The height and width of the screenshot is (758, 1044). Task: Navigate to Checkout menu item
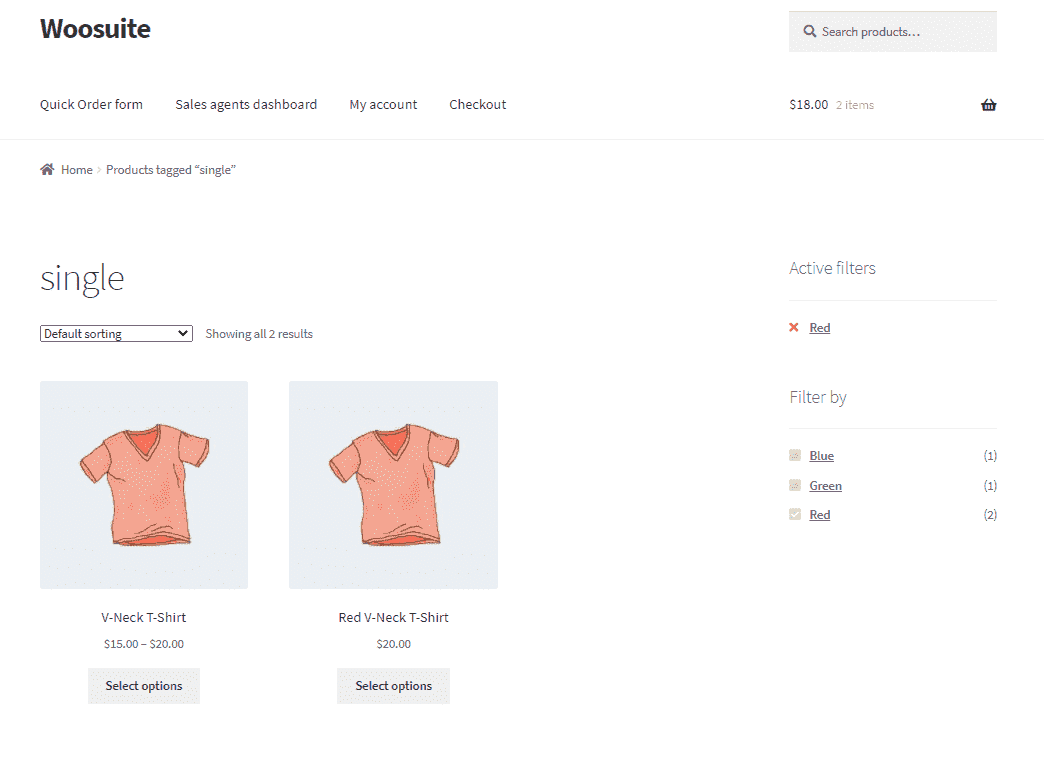click(477, 105)
